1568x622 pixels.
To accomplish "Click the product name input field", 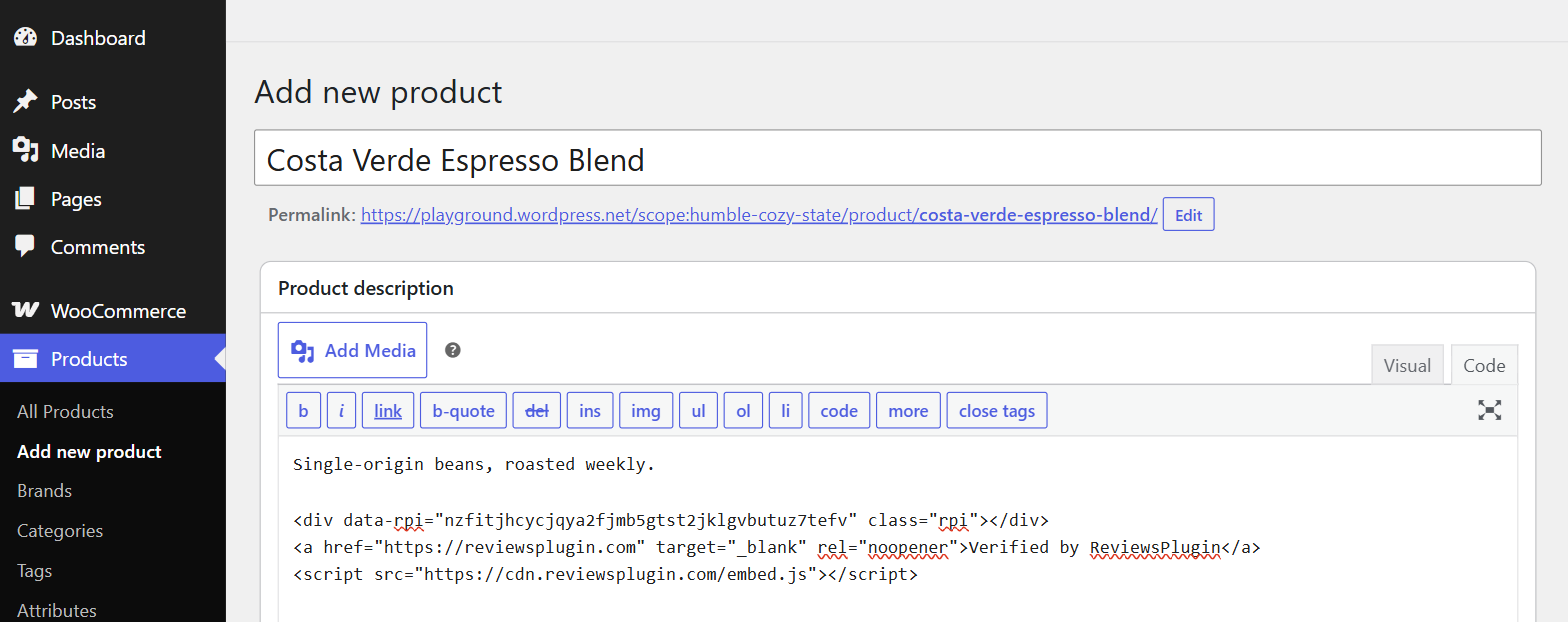I will [x=897, y=158].
